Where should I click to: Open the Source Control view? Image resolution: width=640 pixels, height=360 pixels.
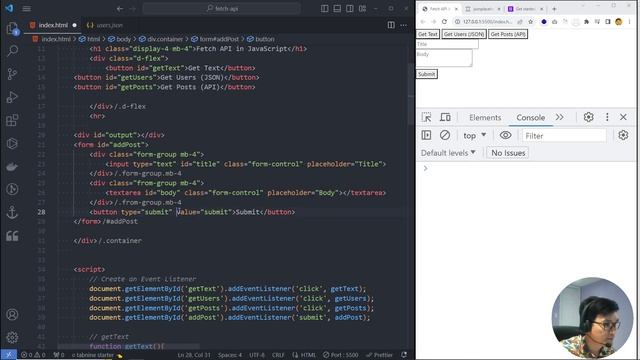click(12, 74)
